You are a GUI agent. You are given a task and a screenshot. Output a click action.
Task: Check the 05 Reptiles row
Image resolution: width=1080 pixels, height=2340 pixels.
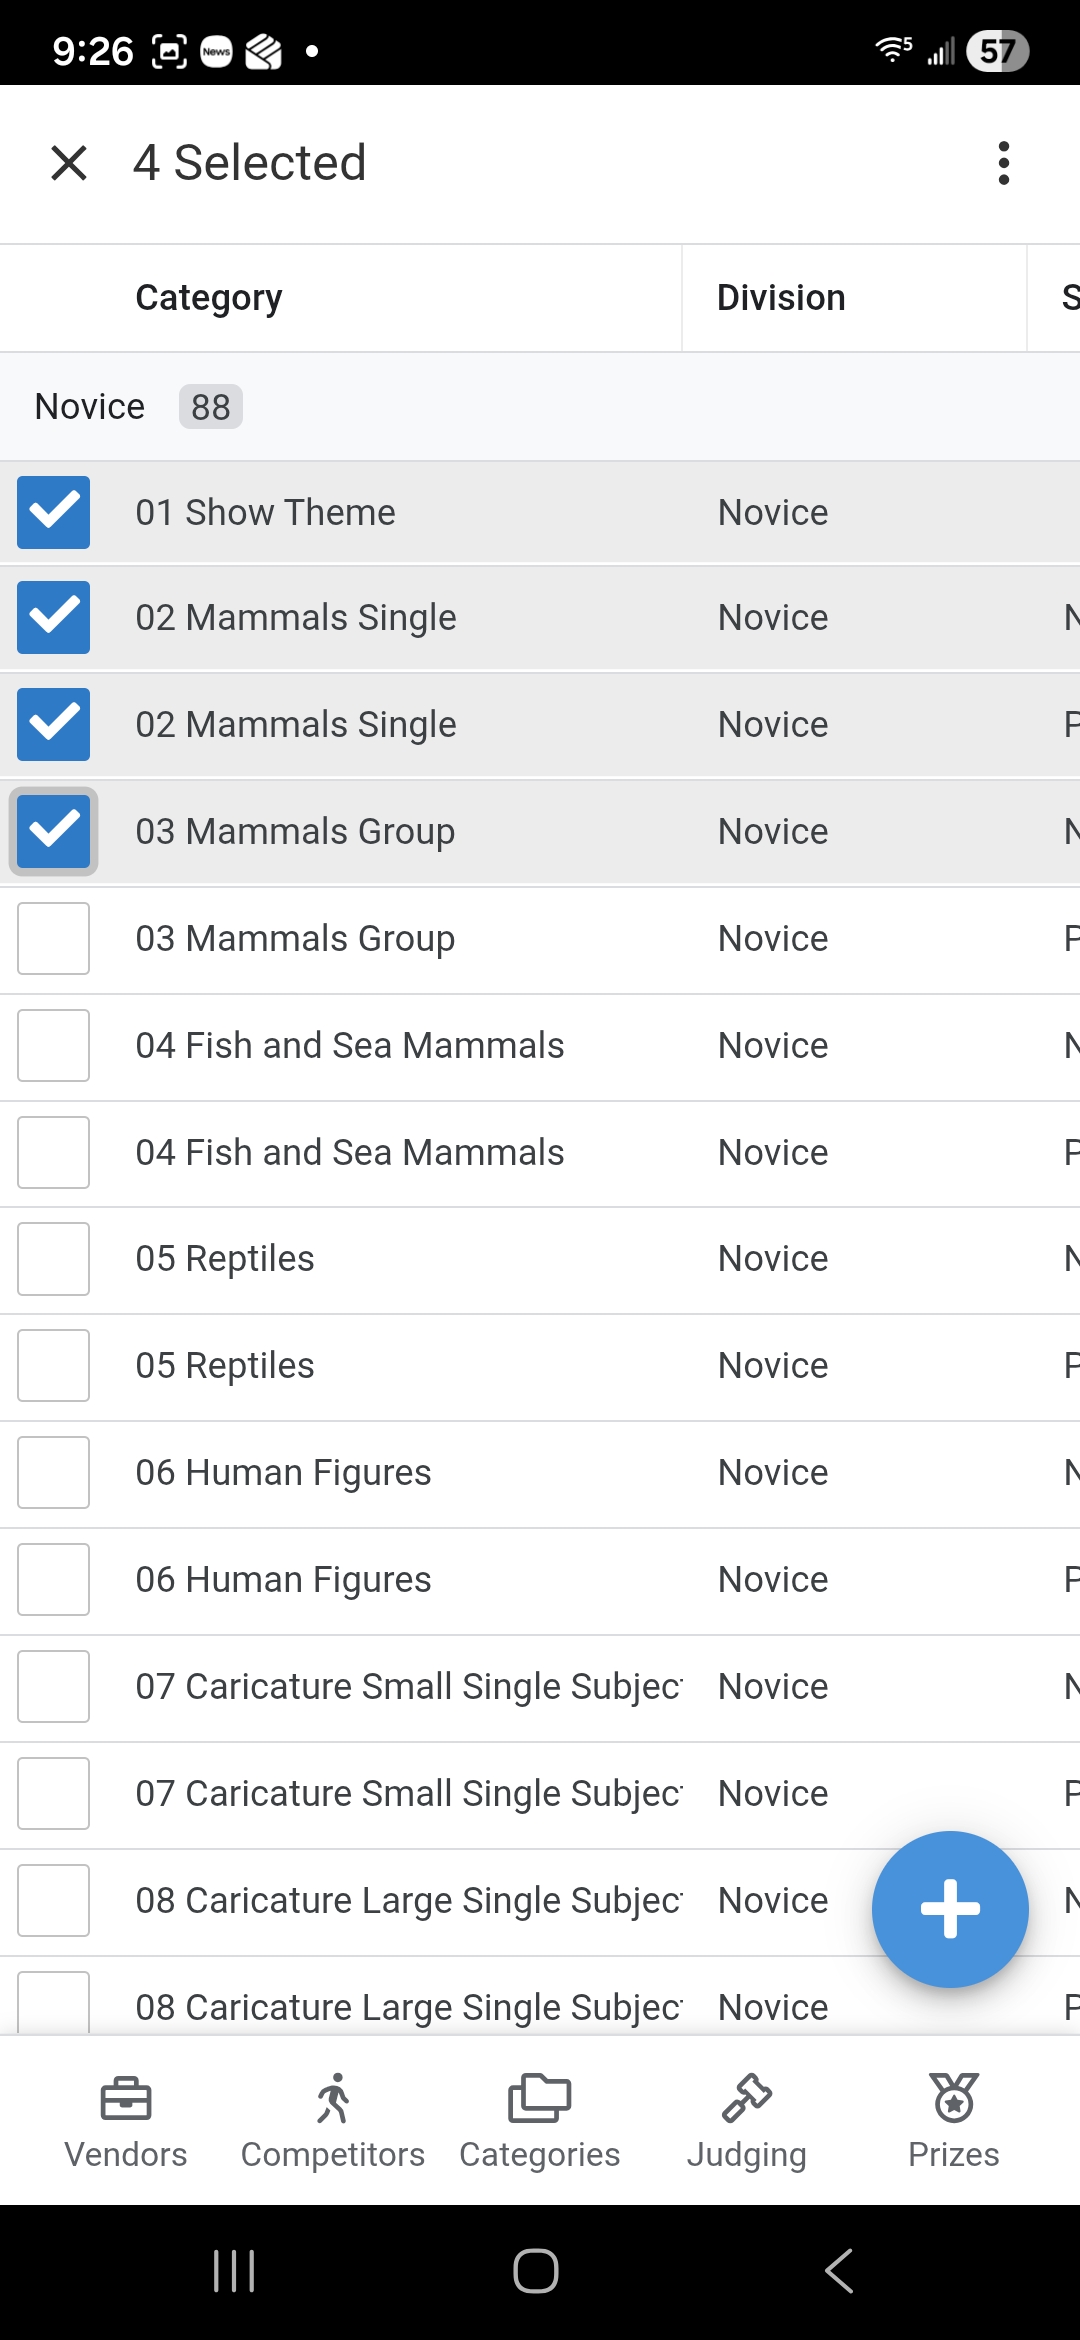tap(53, 1259)
